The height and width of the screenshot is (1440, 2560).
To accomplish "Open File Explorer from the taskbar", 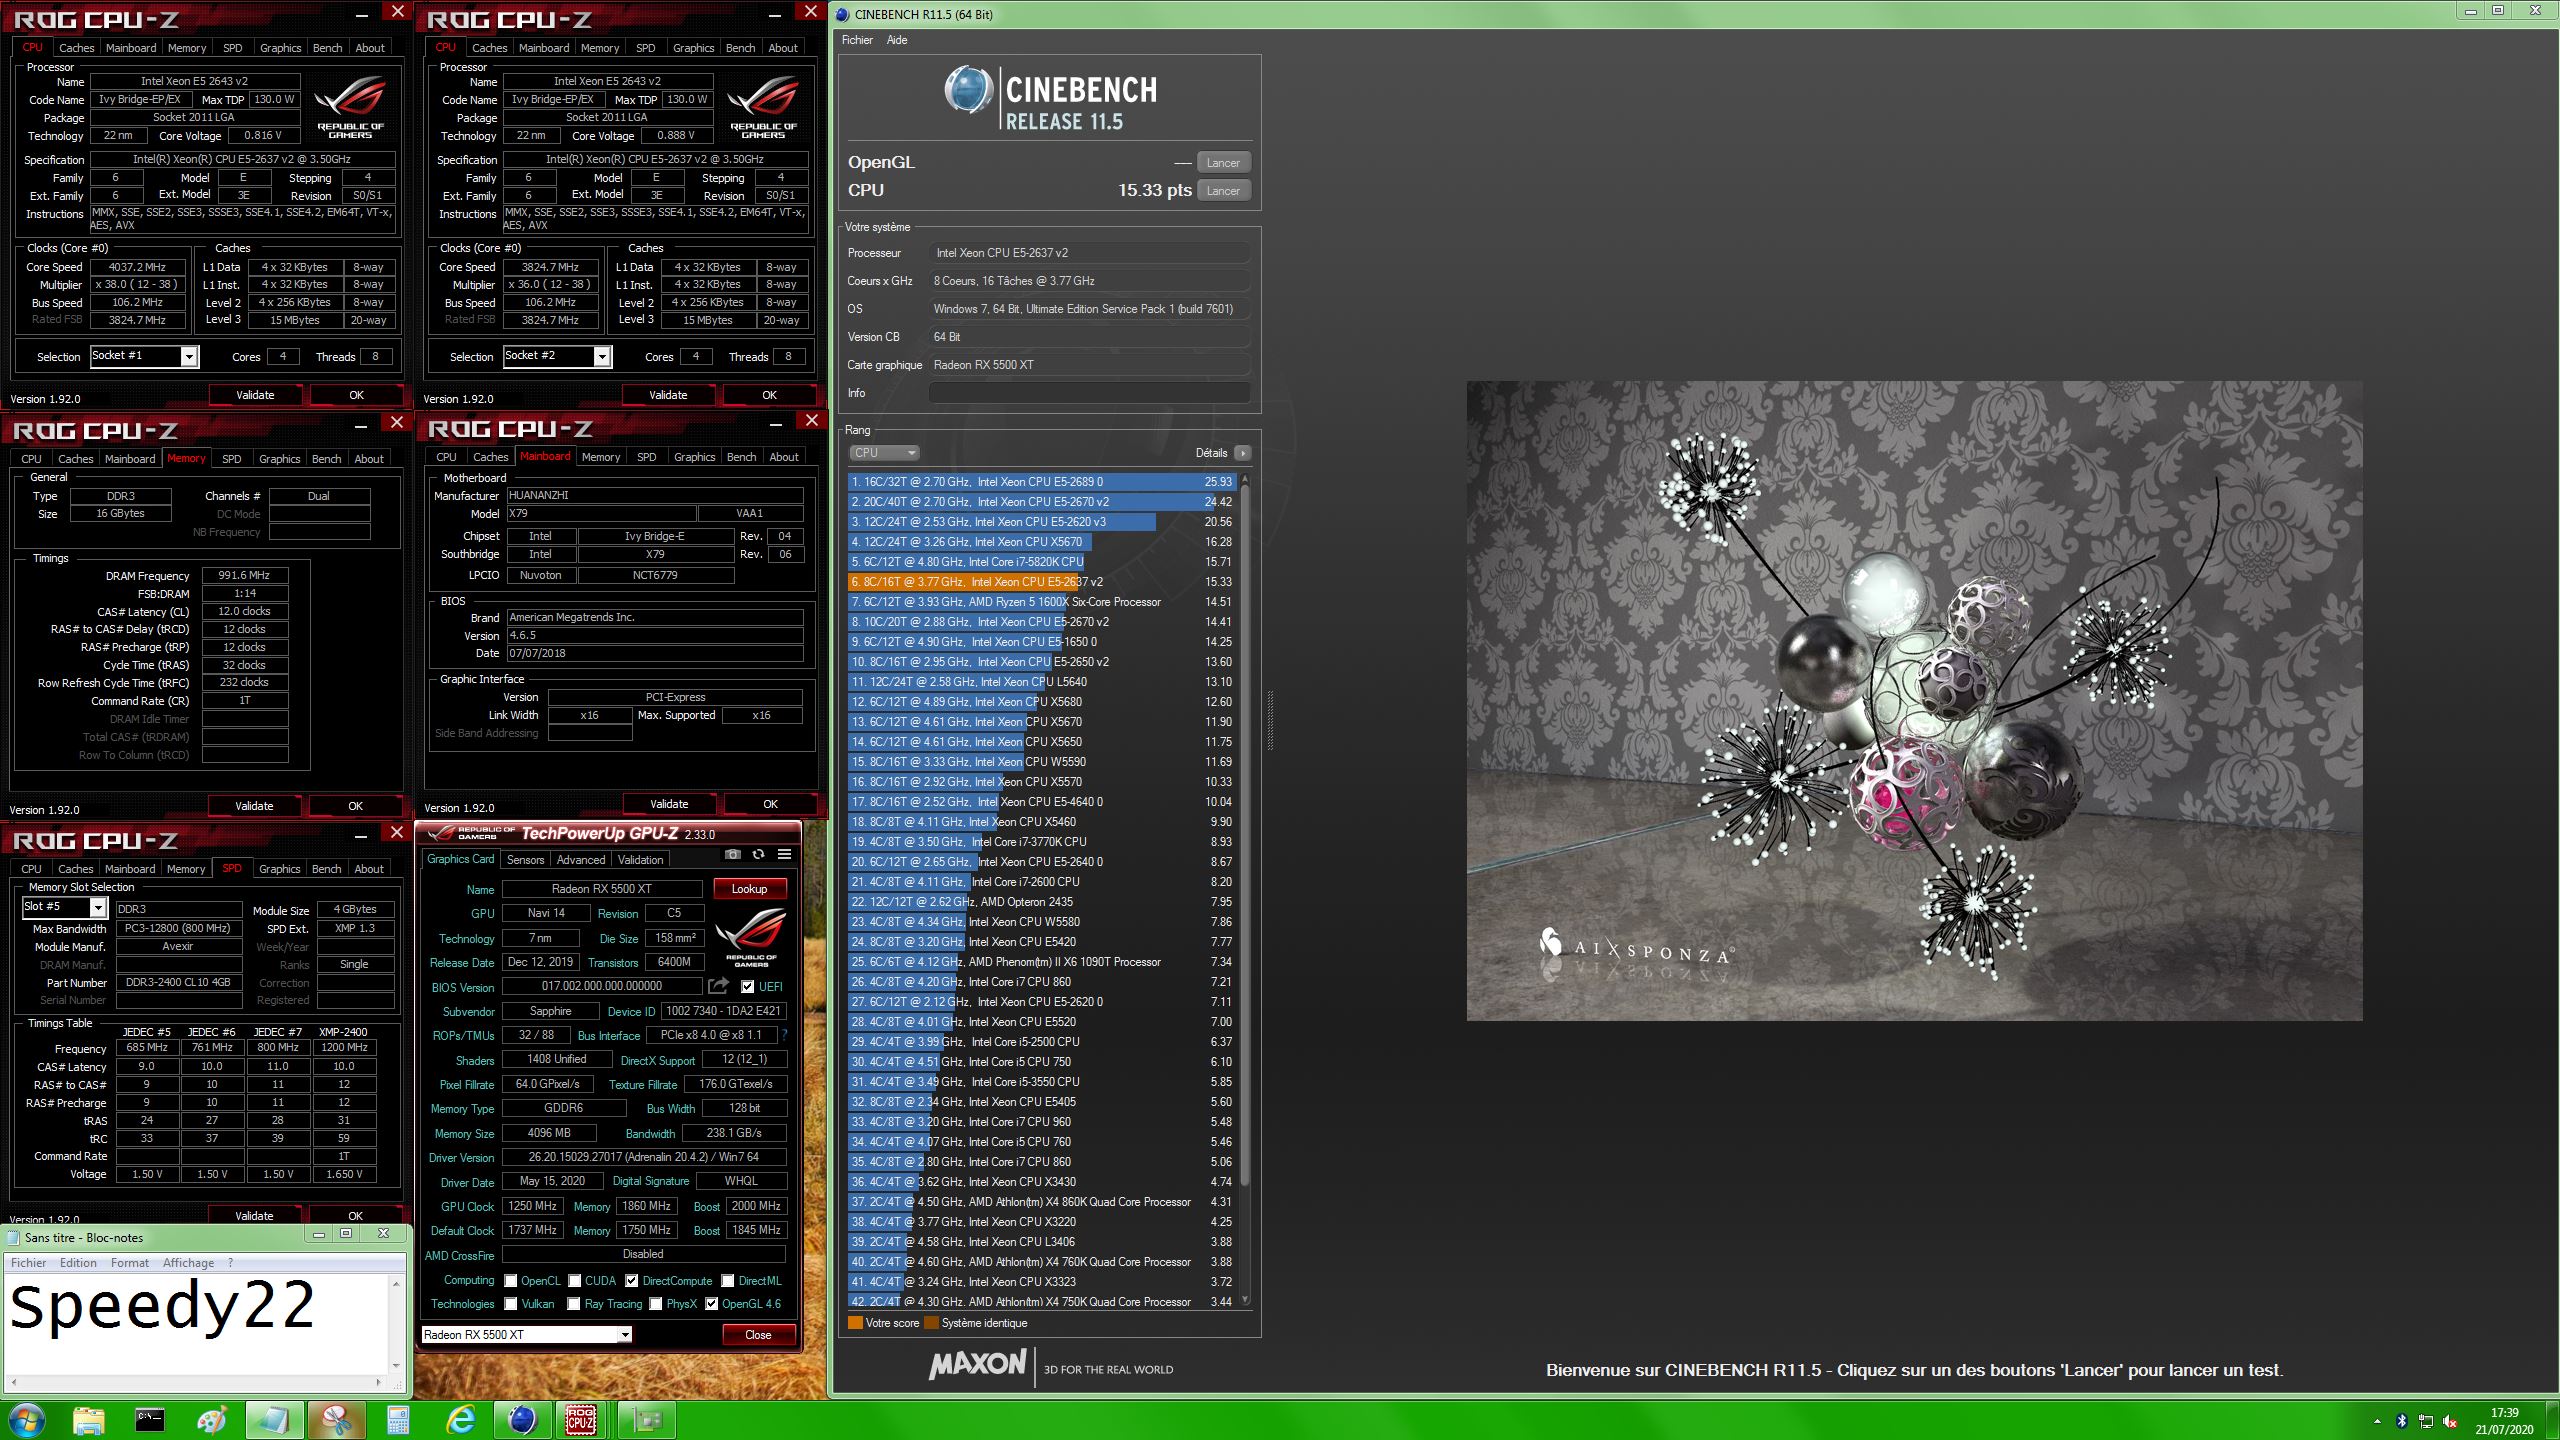I will [88, 1420].
